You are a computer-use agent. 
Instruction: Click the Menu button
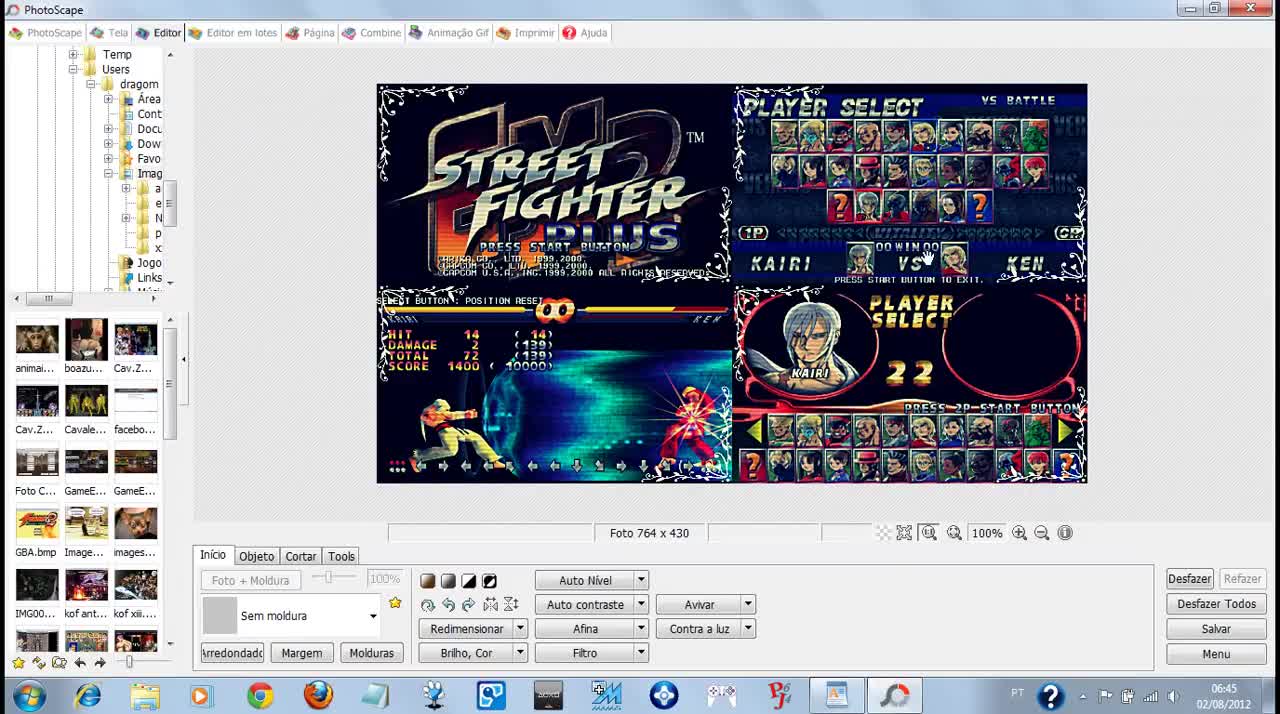pos(1216,654)
